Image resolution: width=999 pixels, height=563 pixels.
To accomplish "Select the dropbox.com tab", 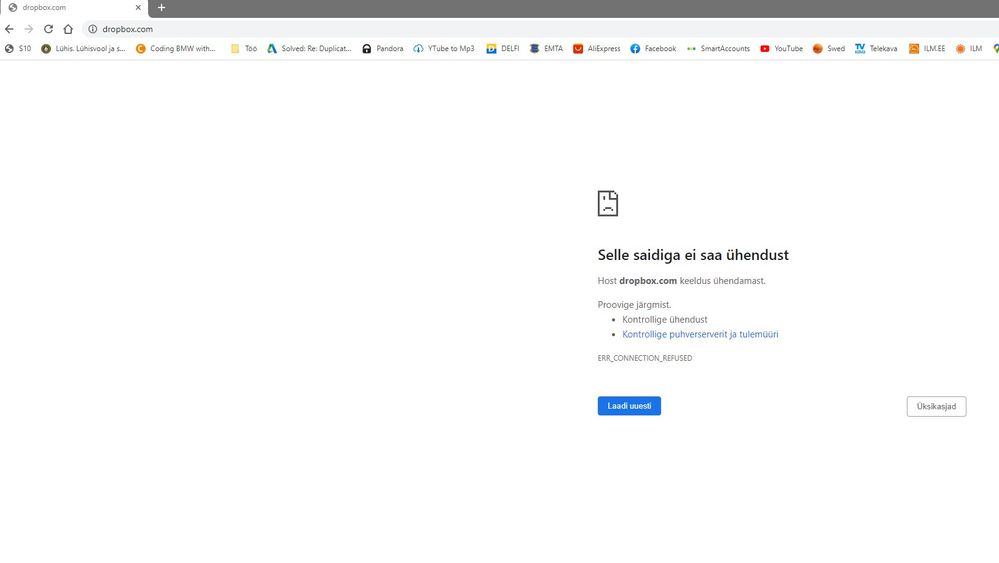I will click(74, 8).
